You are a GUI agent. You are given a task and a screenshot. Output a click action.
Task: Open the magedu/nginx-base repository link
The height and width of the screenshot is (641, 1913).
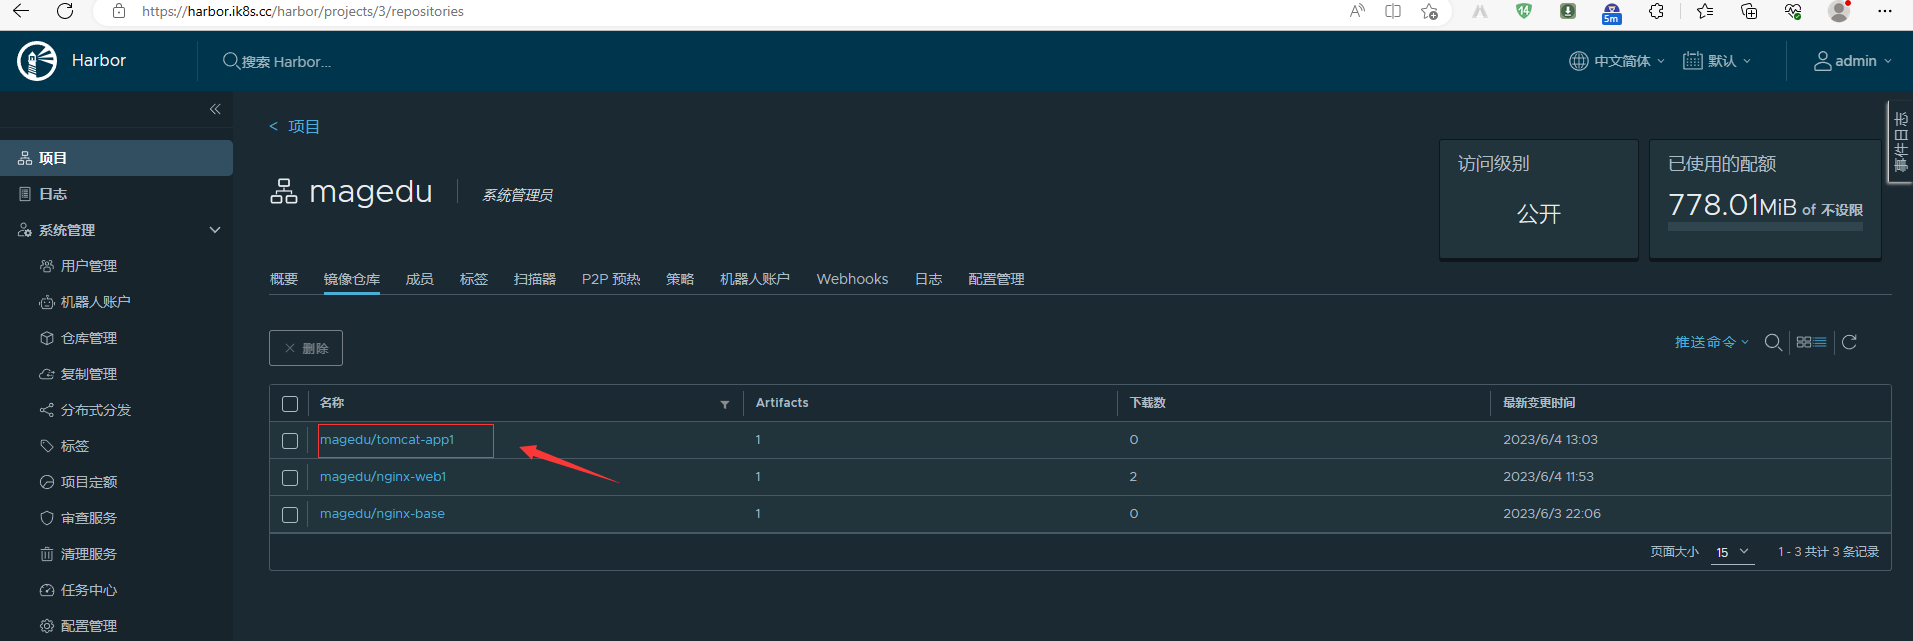[x=382, y=514]
